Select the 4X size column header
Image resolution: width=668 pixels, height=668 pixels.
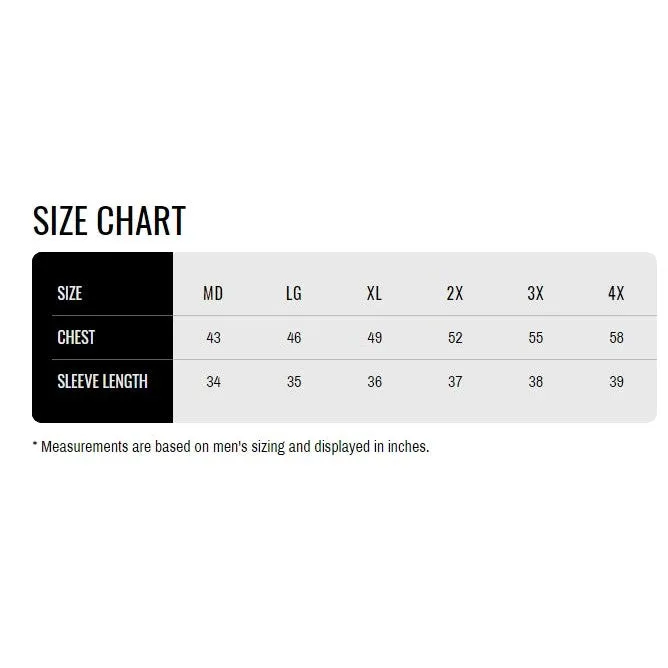click(x=616, y=293)
